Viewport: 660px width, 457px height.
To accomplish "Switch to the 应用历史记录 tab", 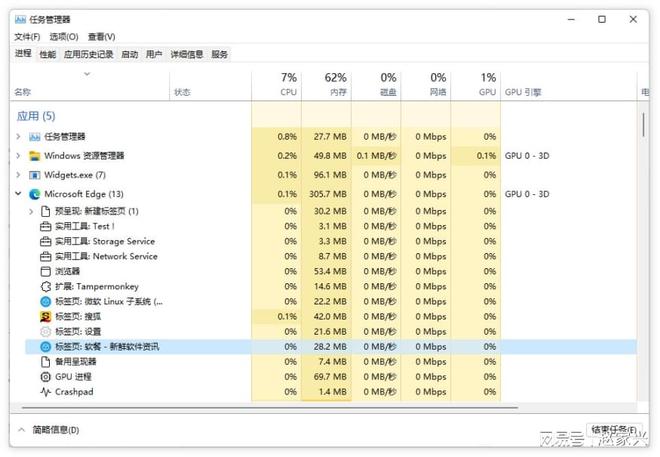I will [88, 54].
